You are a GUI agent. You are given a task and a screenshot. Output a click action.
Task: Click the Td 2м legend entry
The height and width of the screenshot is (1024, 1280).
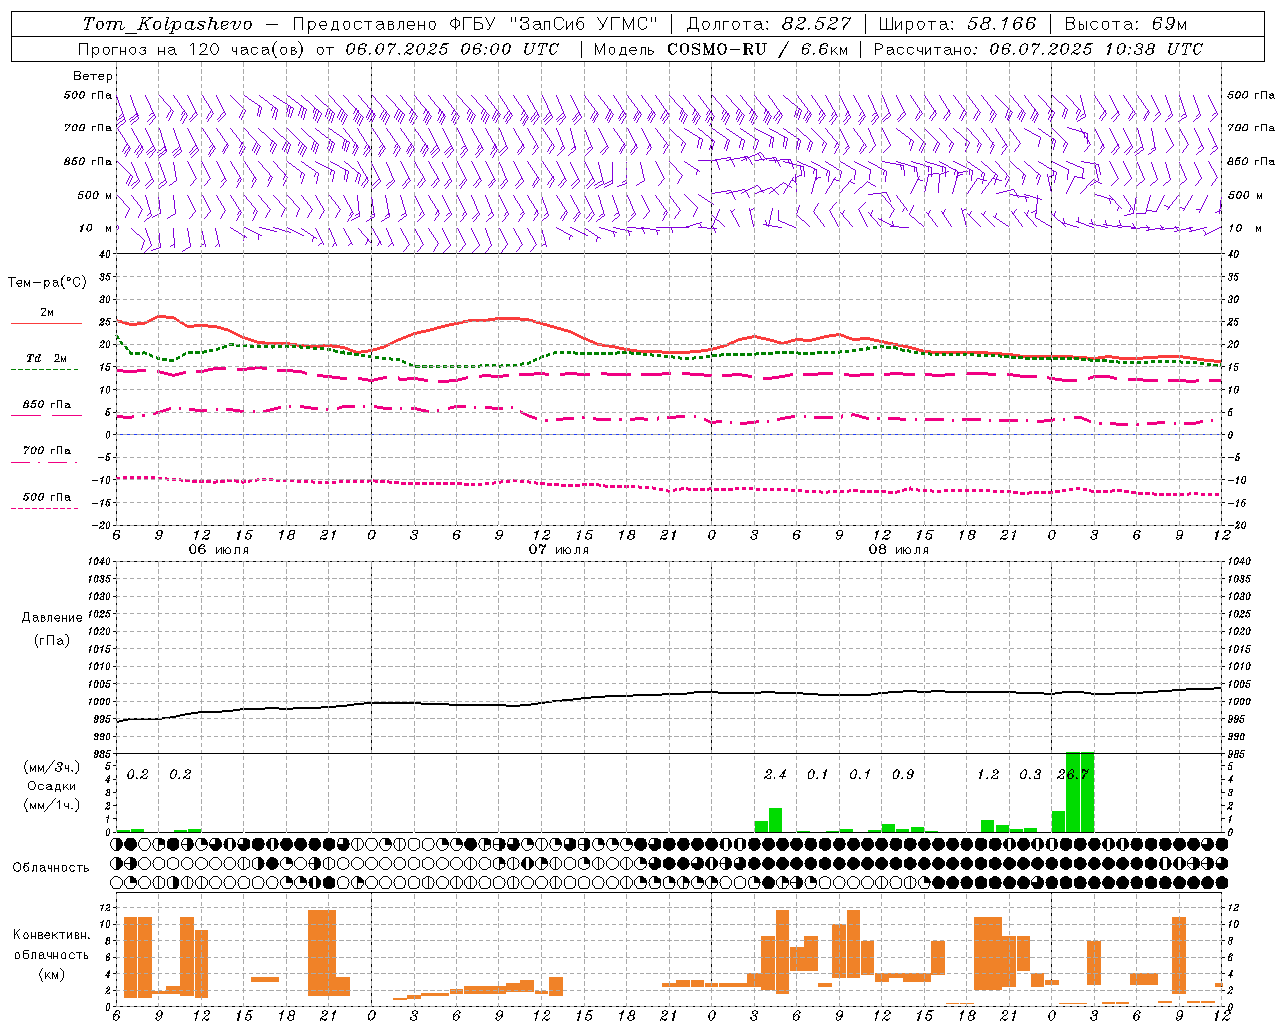[x=47, y=358]
